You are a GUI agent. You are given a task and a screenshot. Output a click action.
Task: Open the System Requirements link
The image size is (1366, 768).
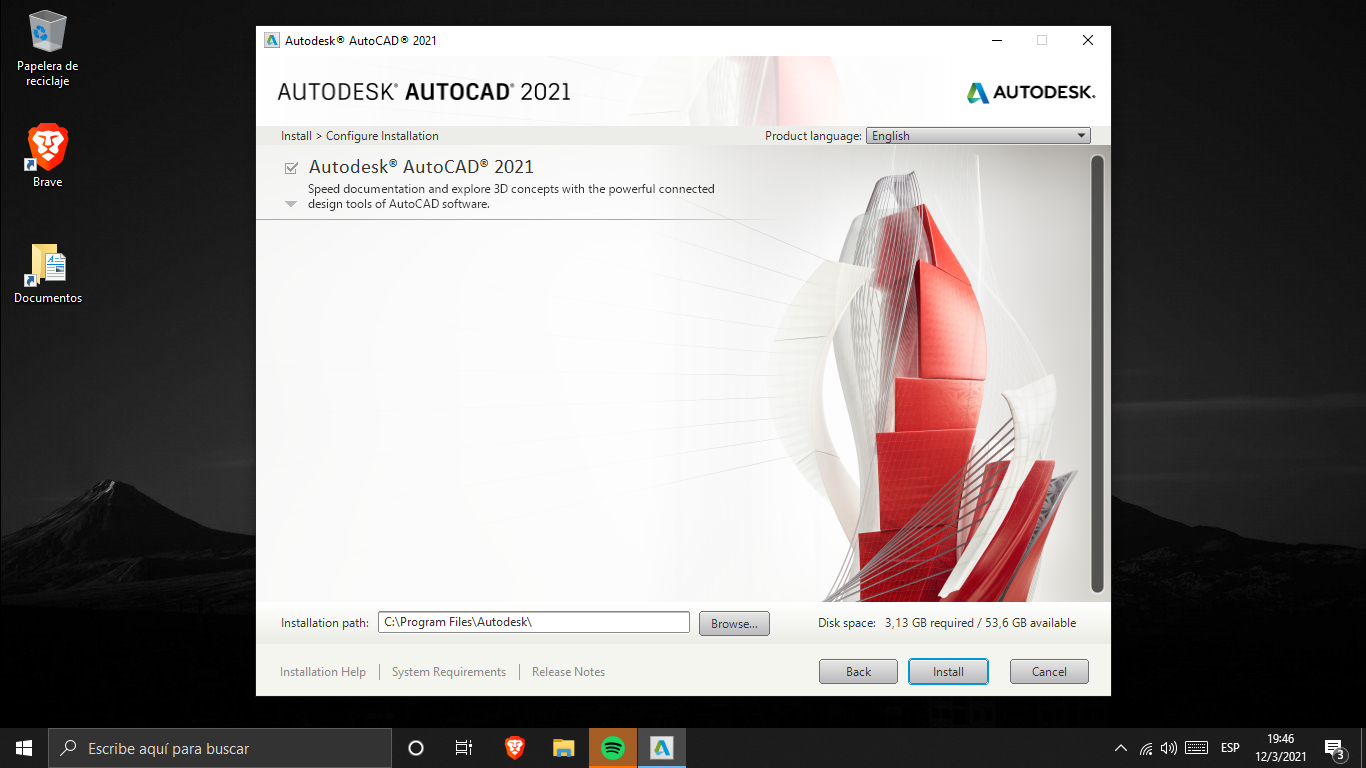tap(449, 672)
